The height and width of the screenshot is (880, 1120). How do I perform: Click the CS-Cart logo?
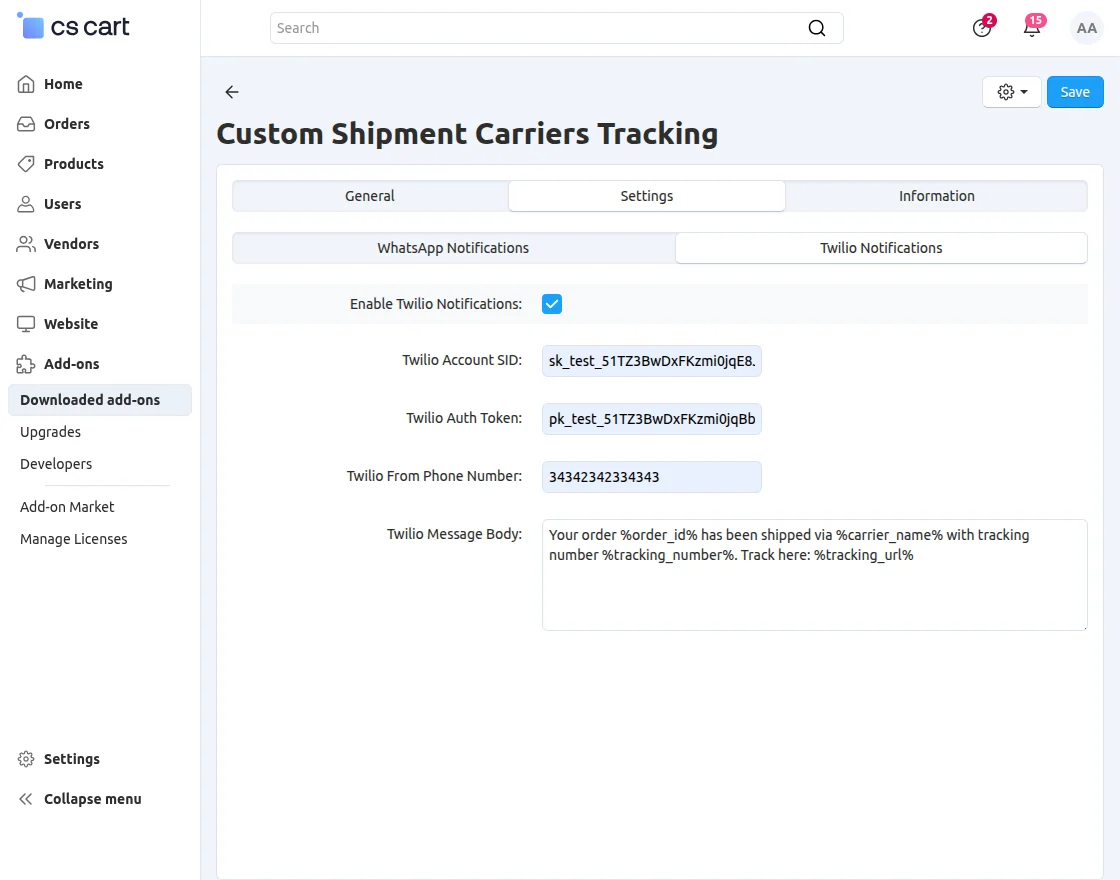tap(73, 26)
